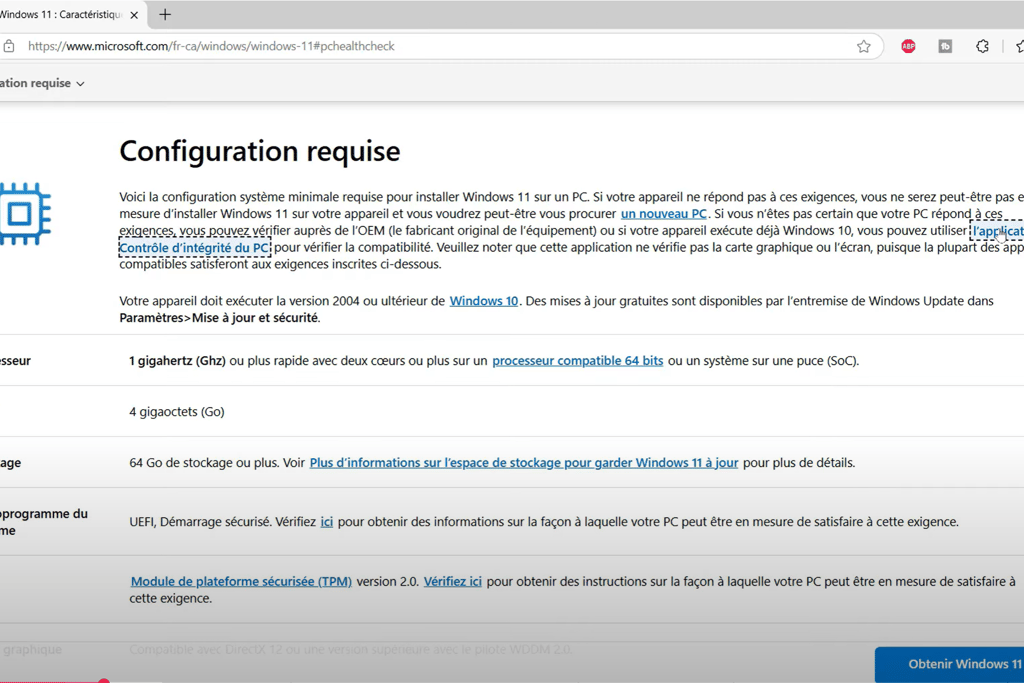Select the Windows 11 Caractéristiques tab

pyautogui.click(x=70, y=14)
